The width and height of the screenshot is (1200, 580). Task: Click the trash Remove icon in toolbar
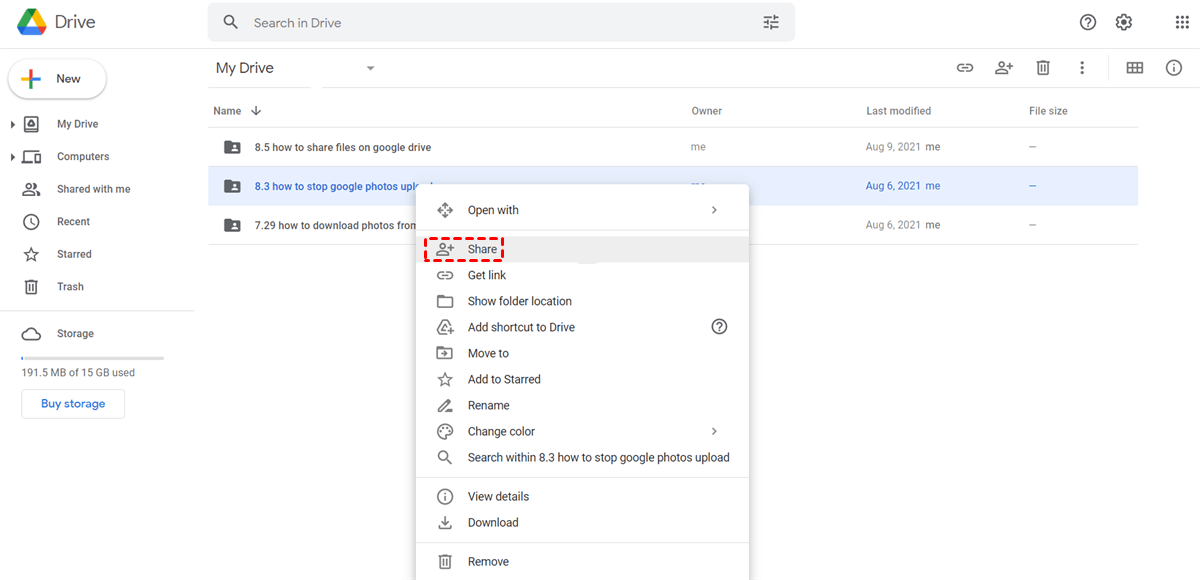tap(1043, 68)
